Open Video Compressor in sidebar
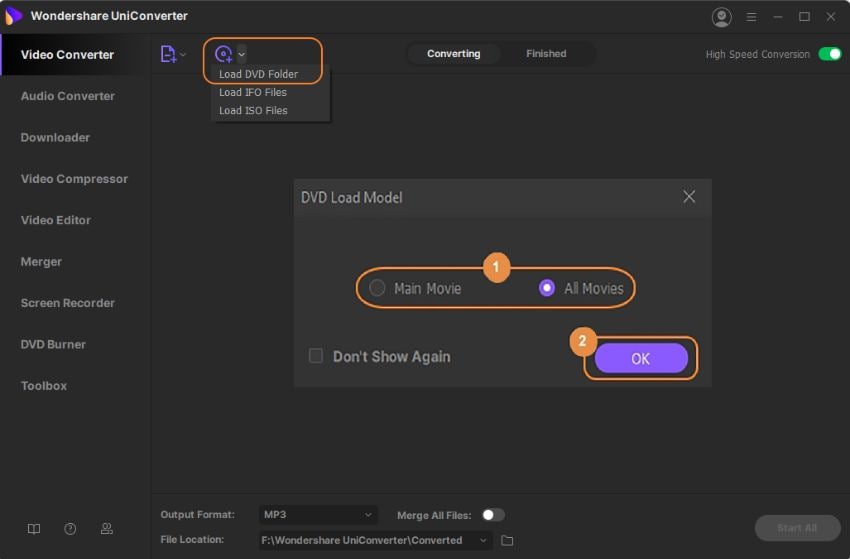 click(x=74, y=179)
